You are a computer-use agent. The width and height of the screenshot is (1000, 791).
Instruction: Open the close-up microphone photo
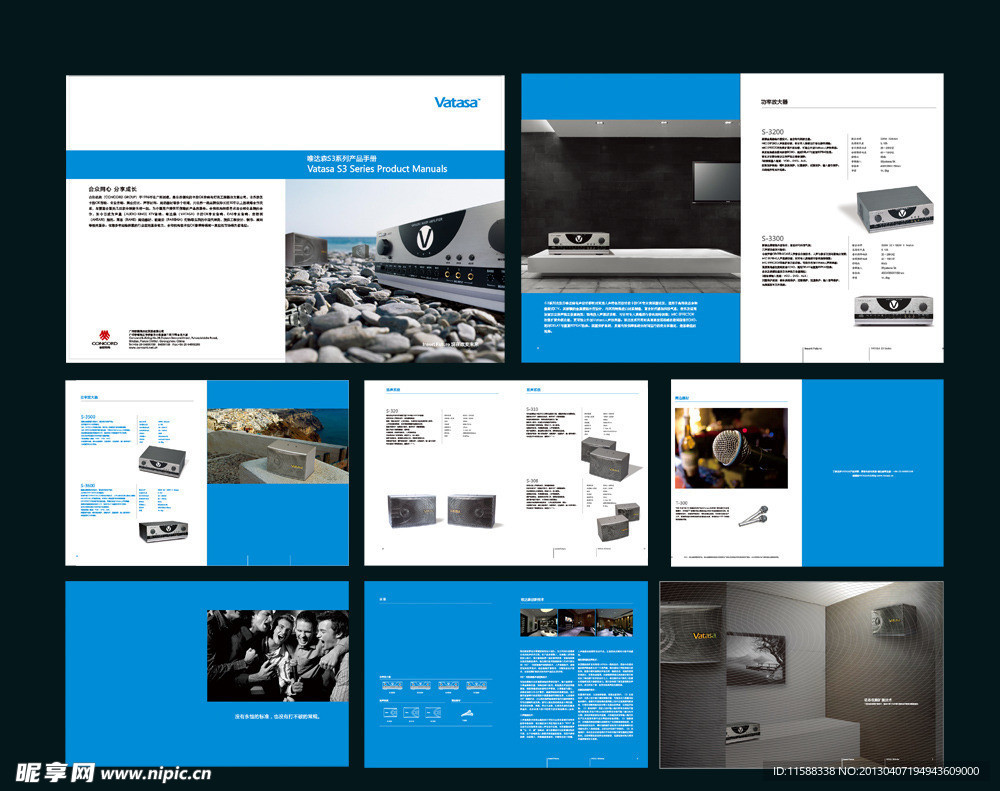732,448
